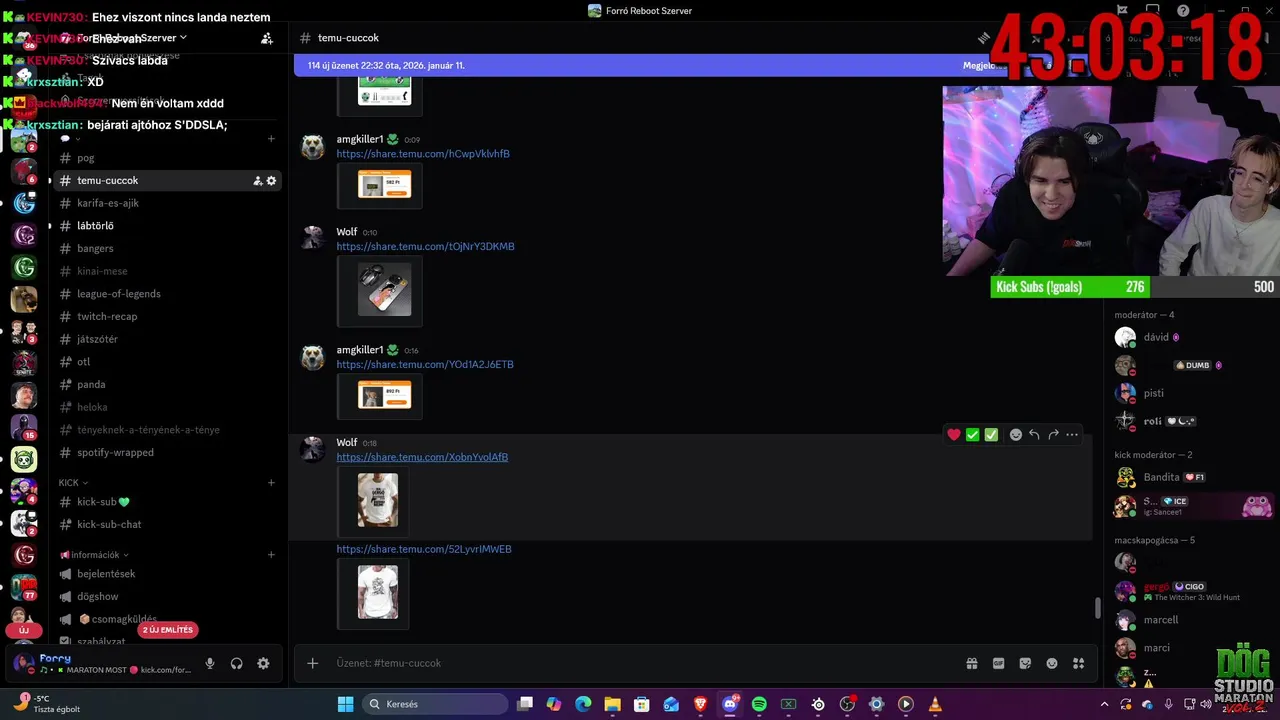
Task: Click the 2 új említés button
Action: click(168, 630)
